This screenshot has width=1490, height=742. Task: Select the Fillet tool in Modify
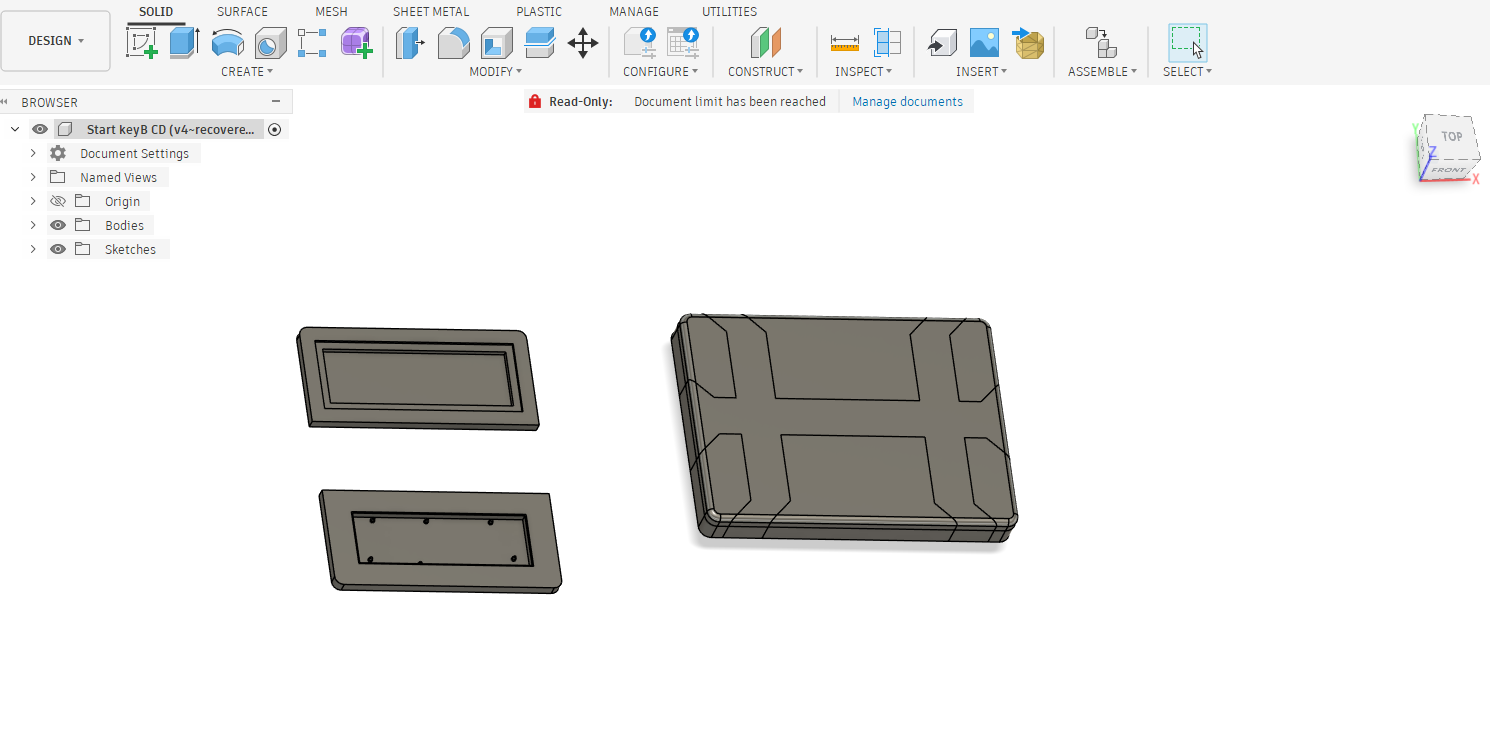pos(454,43)
